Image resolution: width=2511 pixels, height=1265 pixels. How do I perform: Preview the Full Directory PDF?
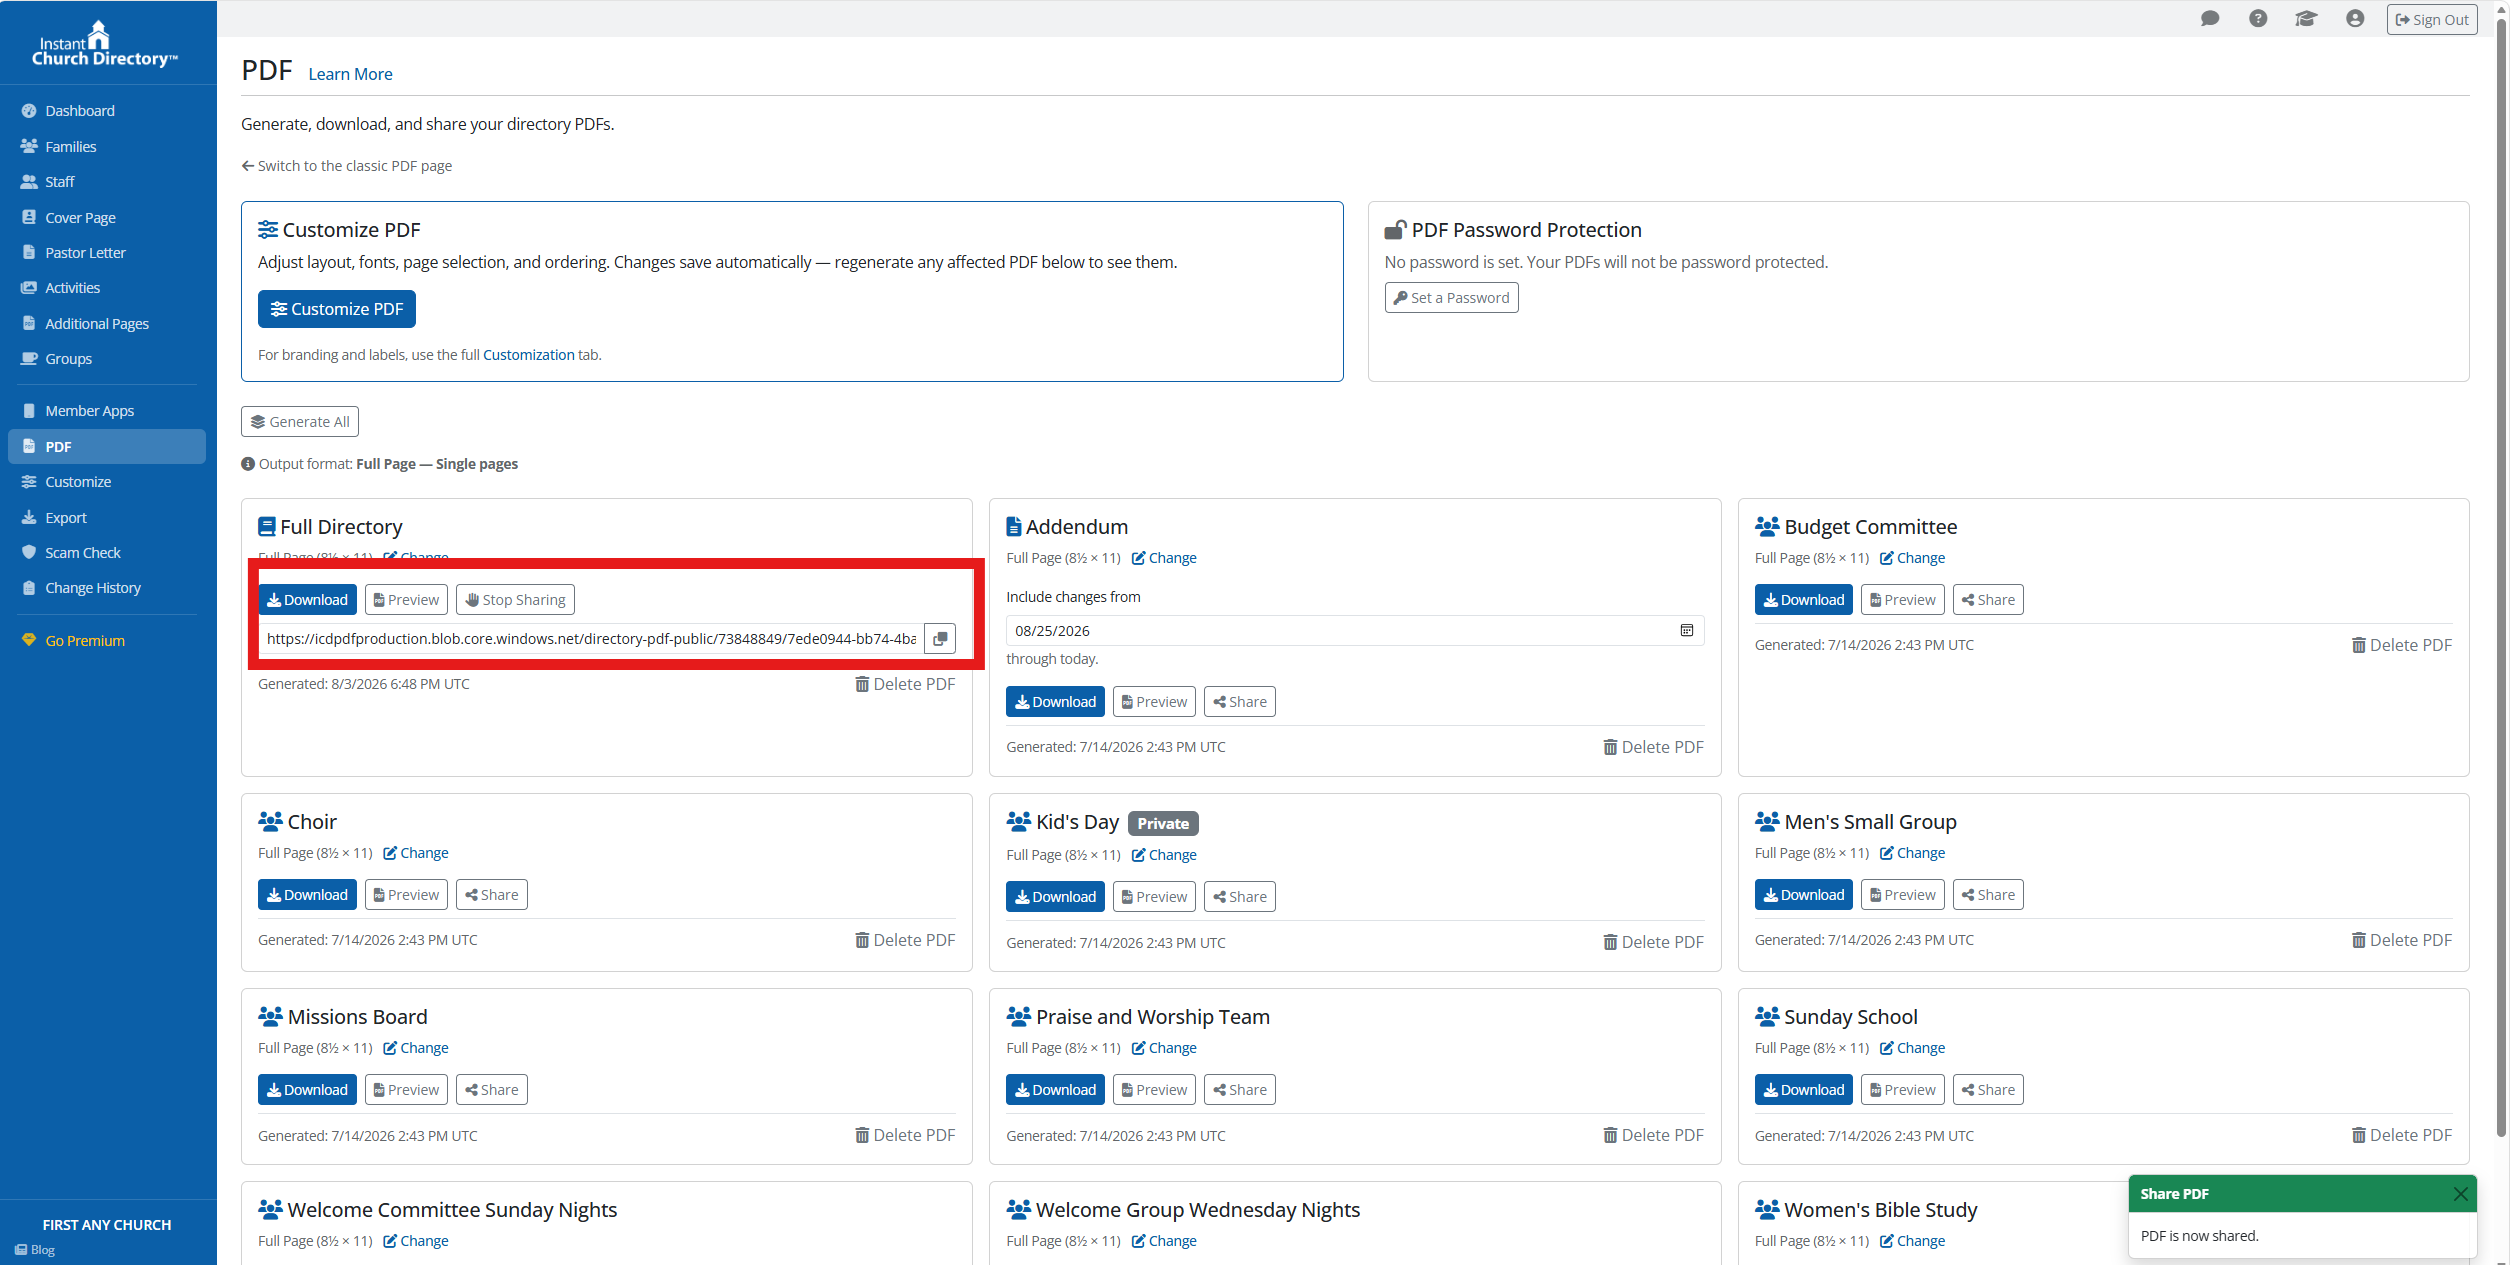(406, 600)
